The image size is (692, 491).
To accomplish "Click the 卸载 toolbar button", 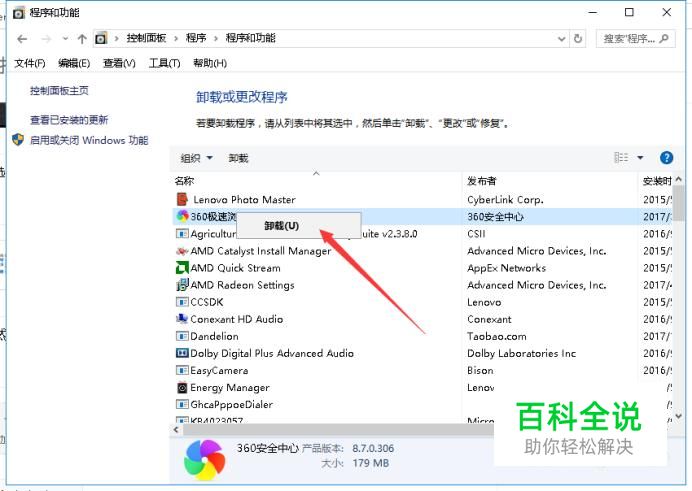I will point(238,158).
